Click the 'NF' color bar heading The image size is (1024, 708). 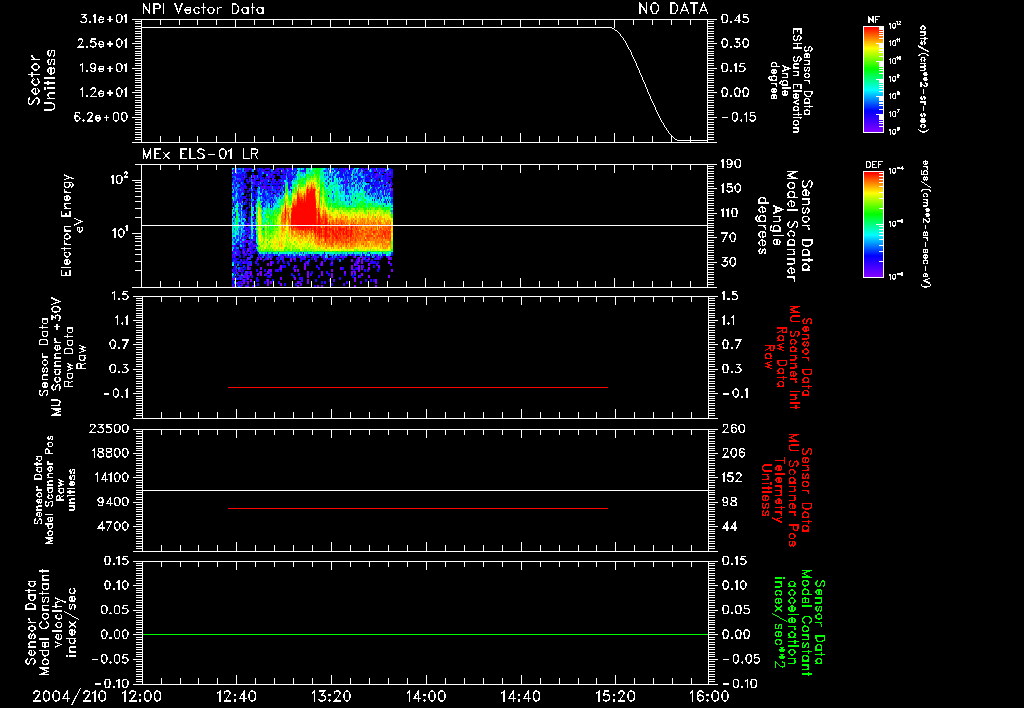[874, 20]
